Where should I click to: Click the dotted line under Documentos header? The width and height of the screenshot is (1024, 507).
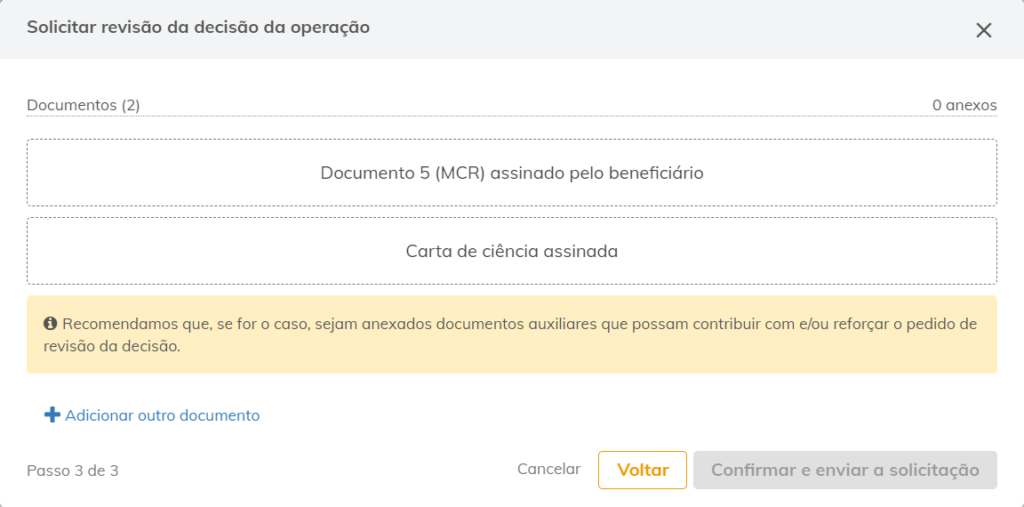click(x=512, y=117)
